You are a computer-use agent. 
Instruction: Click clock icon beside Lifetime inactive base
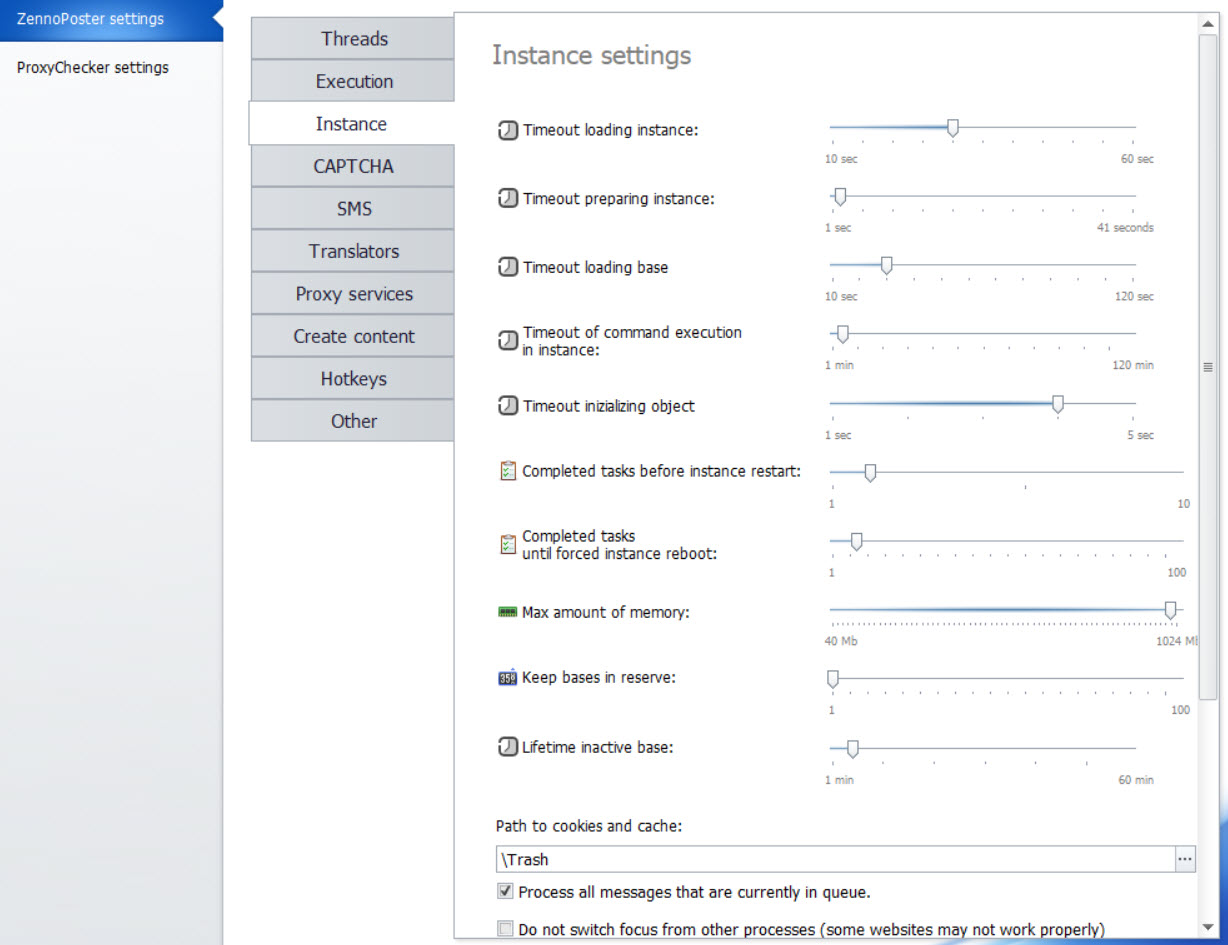click(x=508, y=747)
